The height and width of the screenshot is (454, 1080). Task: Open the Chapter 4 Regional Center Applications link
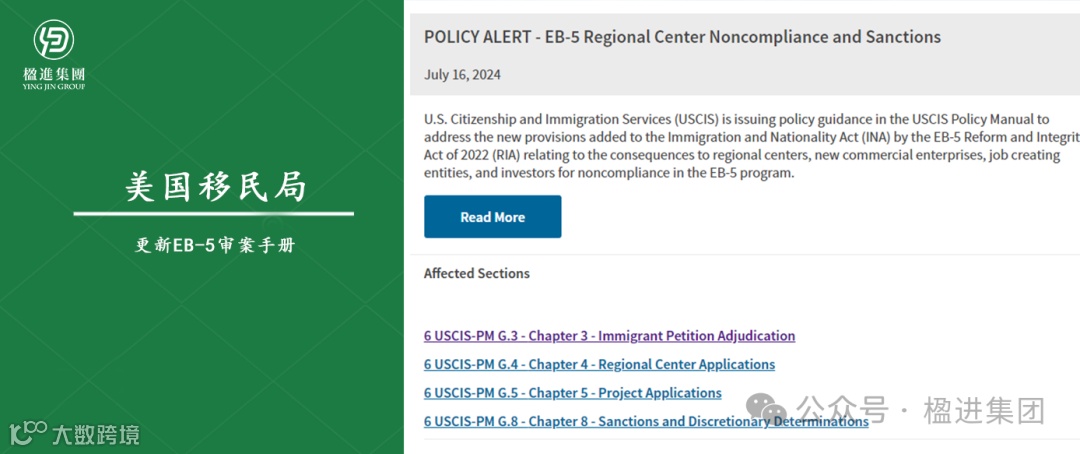[x=599, y=364]
